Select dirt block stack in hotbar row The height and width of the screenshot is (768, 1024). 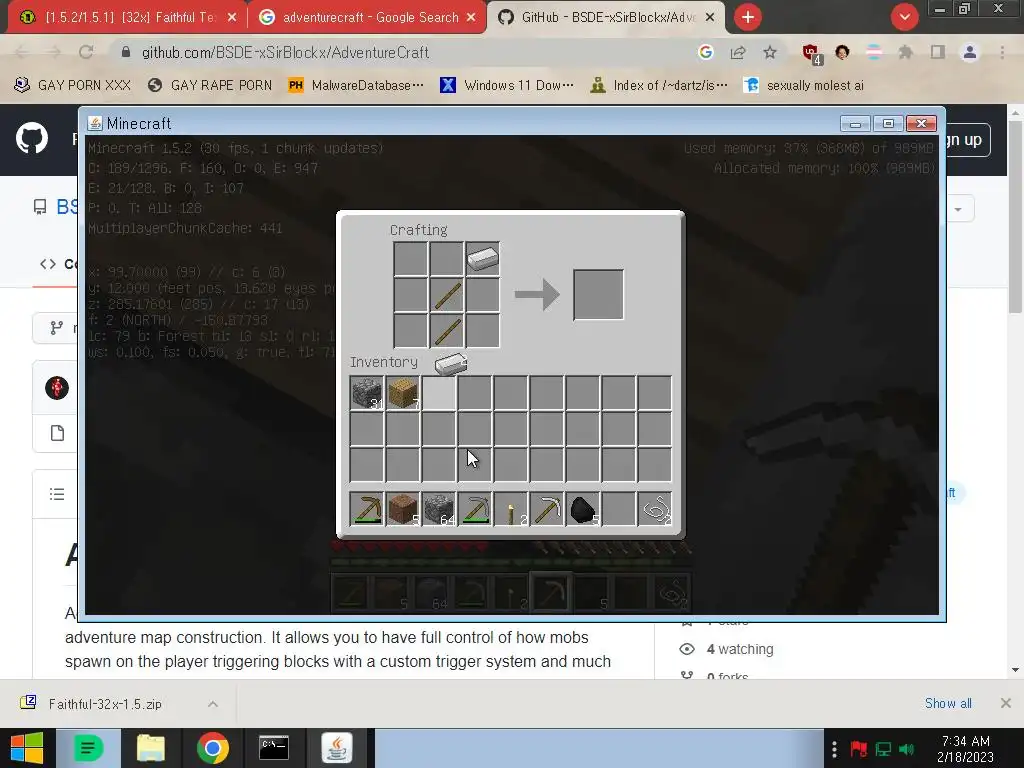[402, 509]
